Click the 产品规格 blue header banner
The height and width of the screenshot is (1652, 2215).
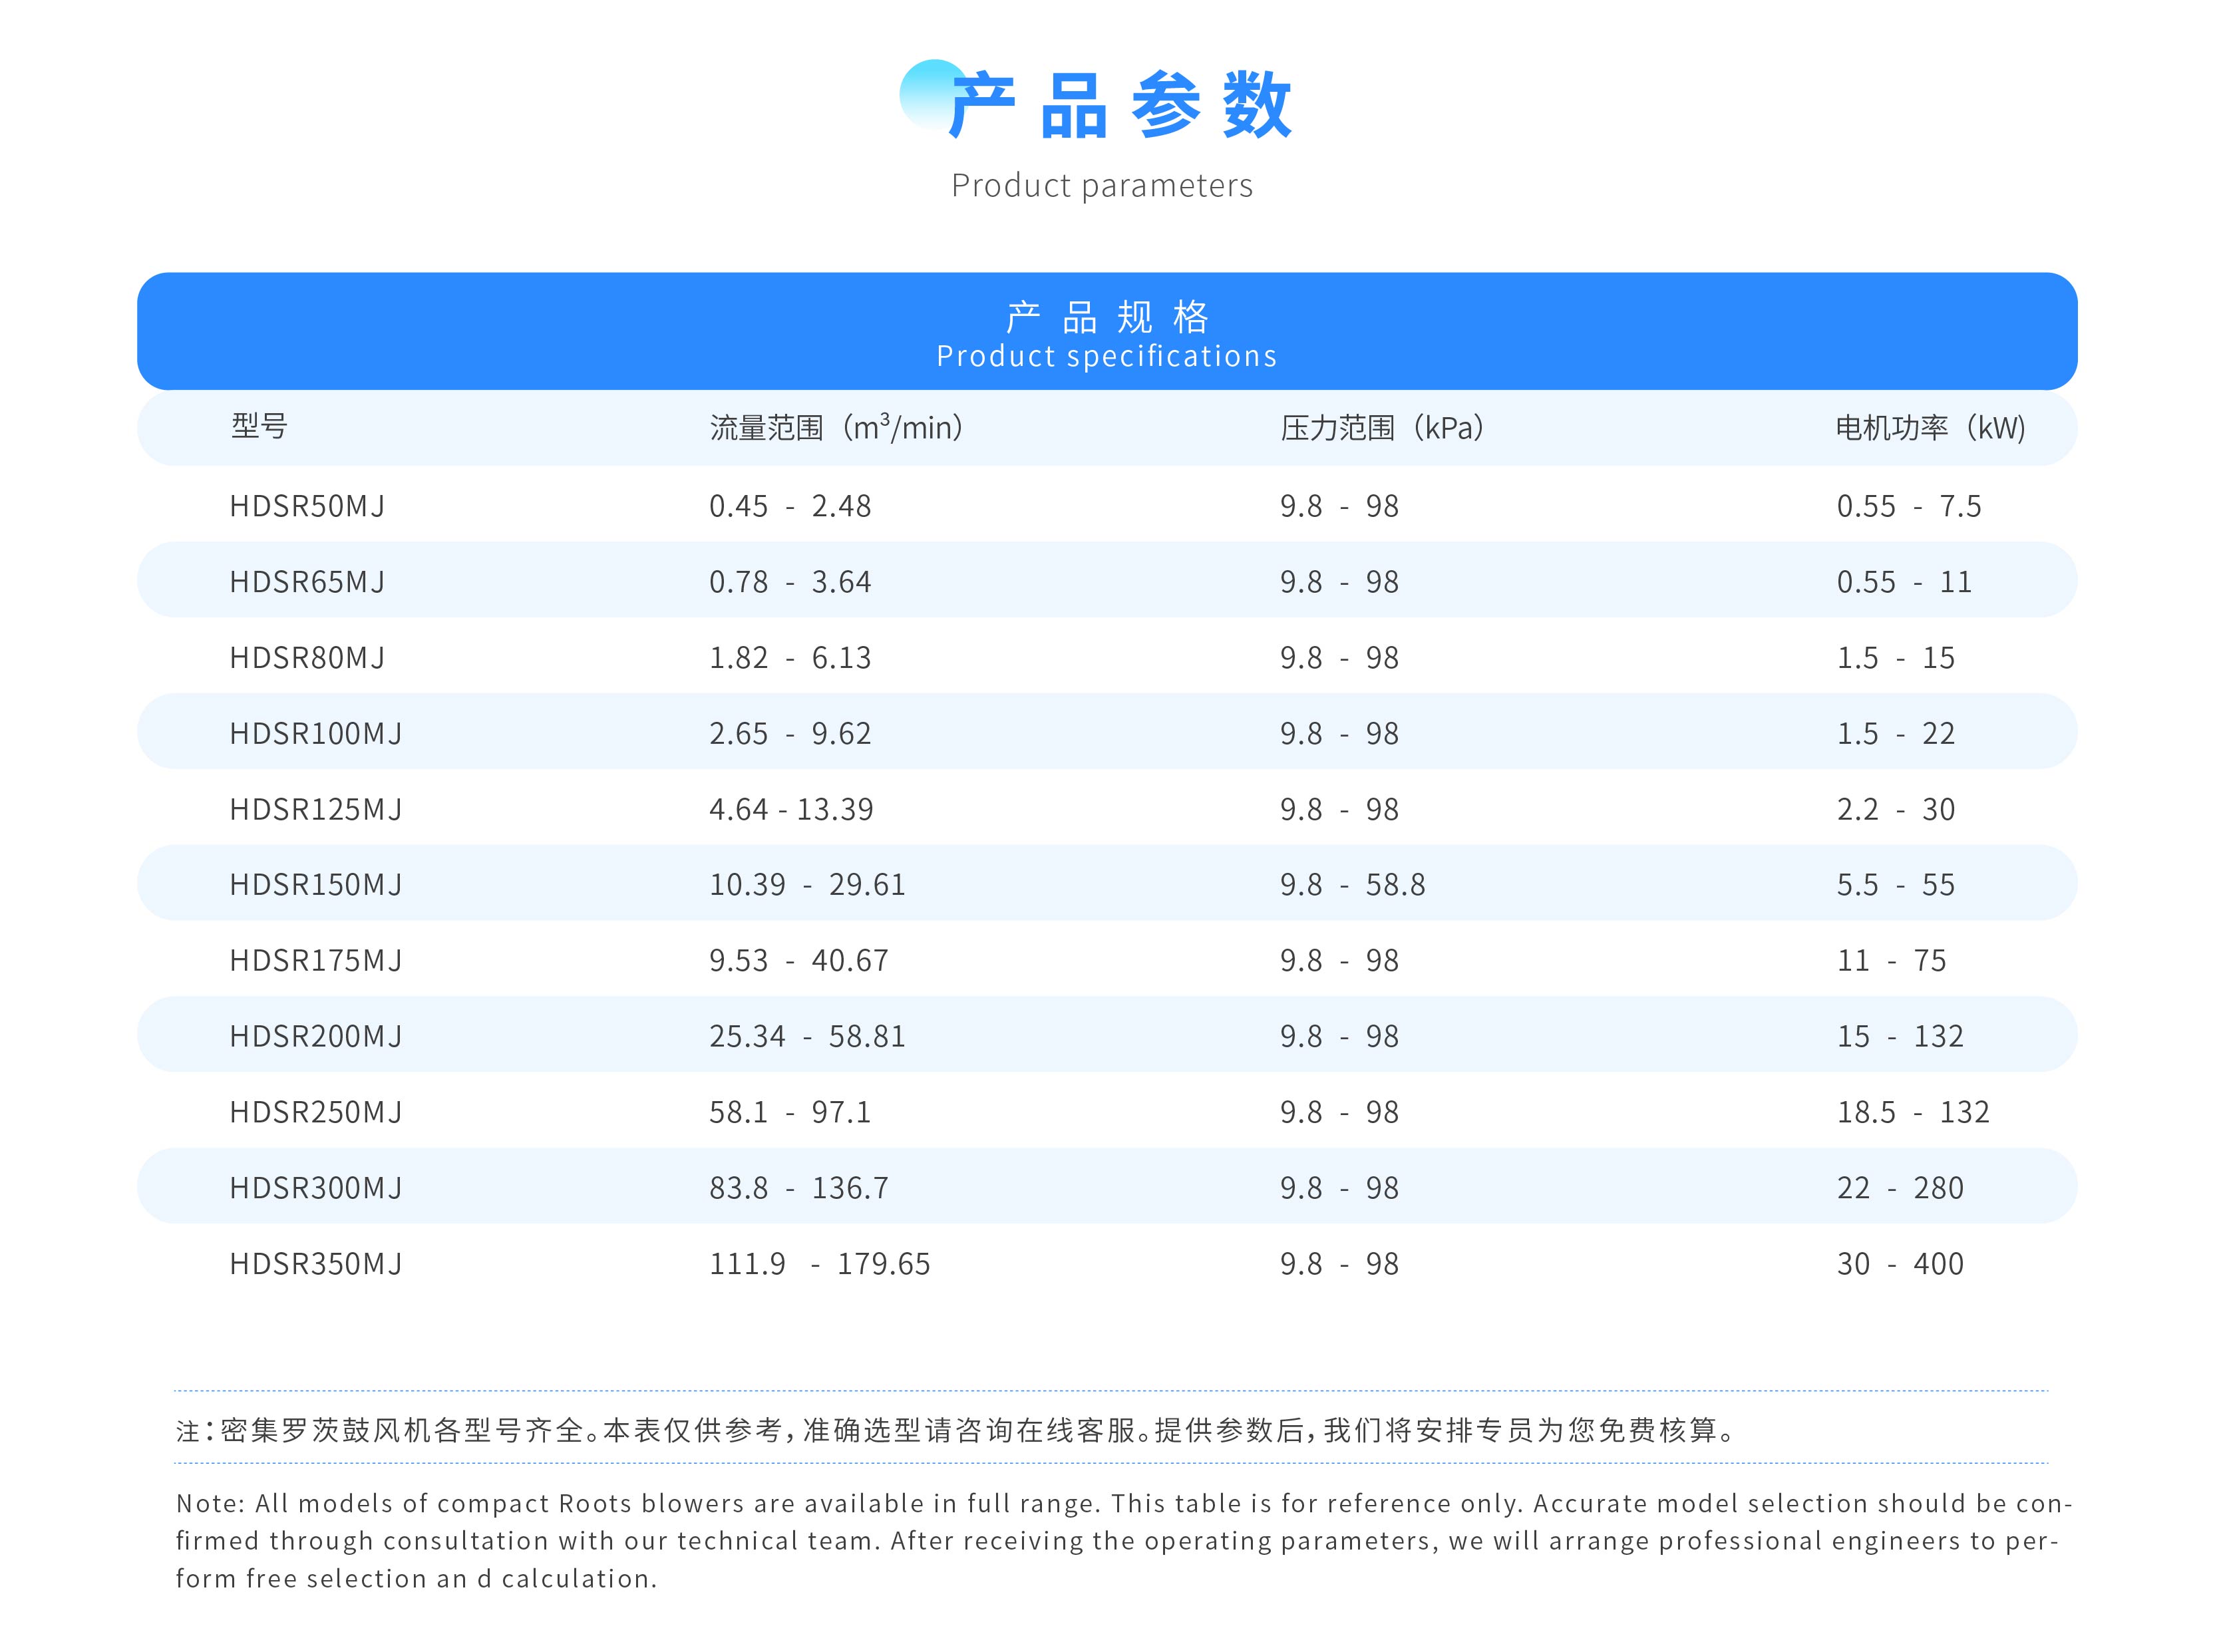[1107, 331]
